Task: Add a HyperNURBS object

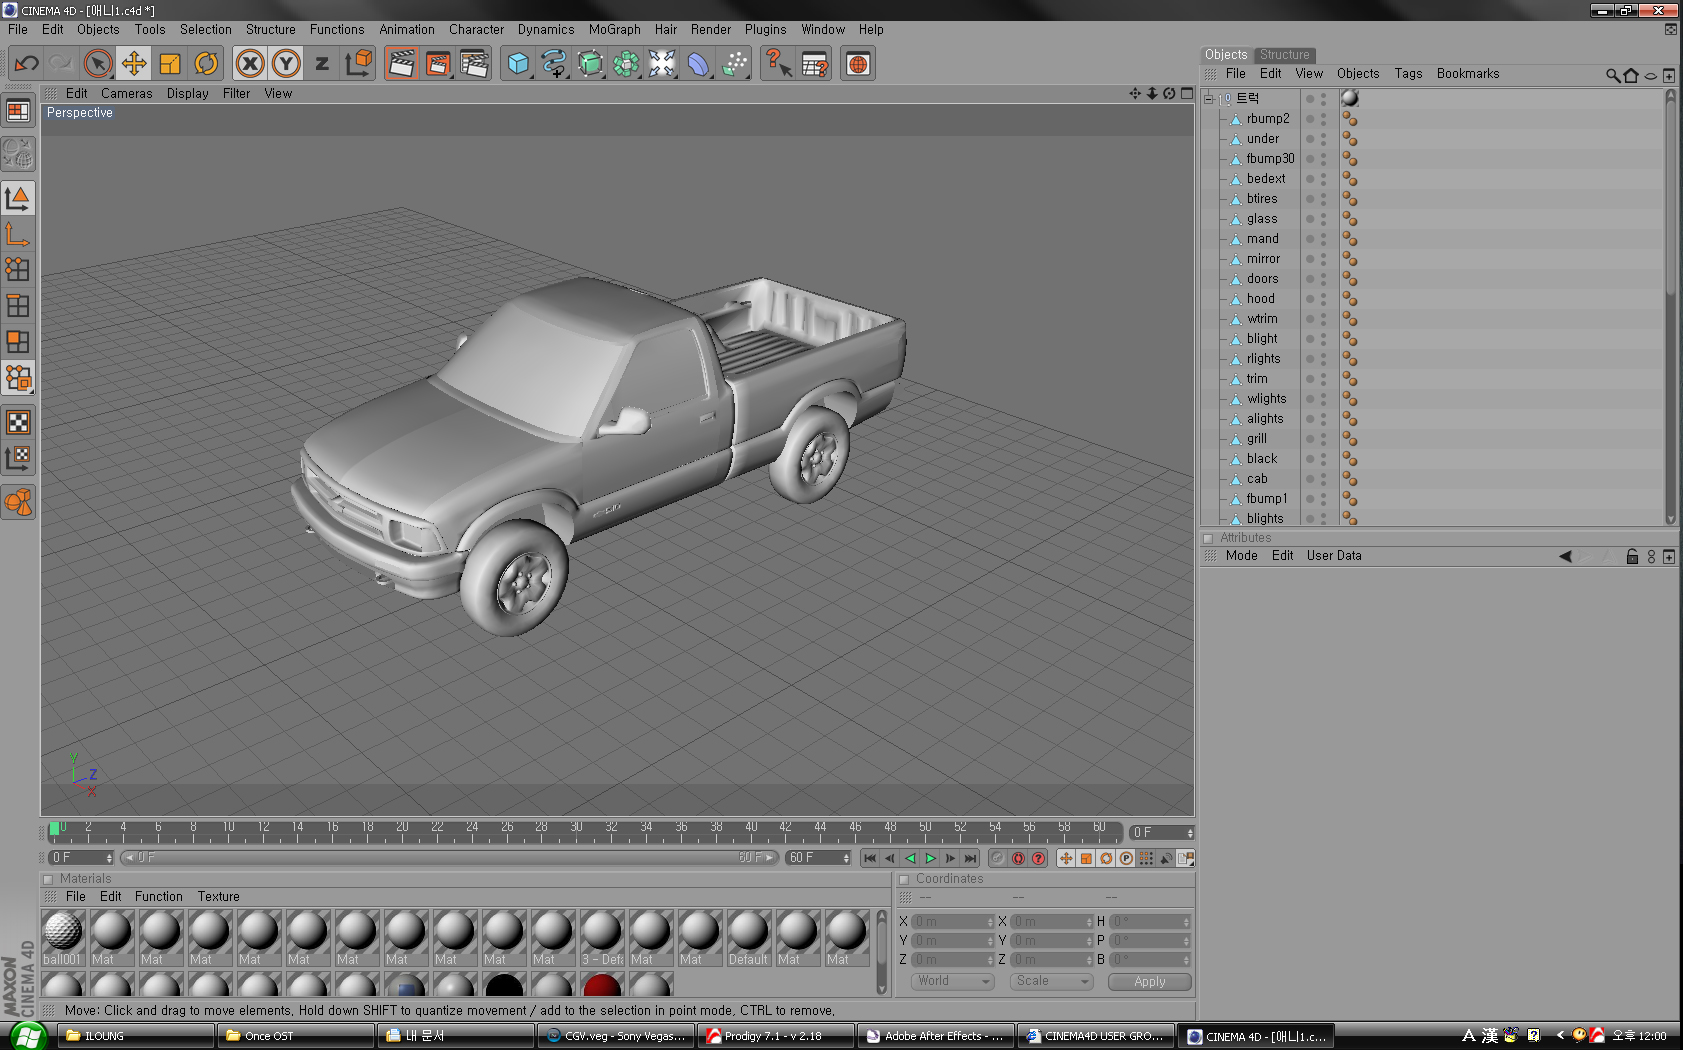Action: pyautogui.click(x=590, y=64)
